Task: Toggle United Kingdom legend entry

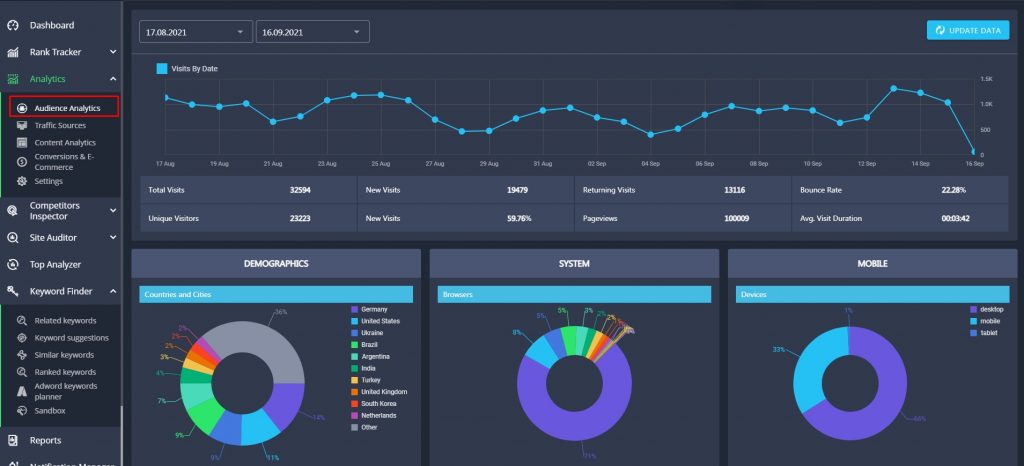Action: 379,392
